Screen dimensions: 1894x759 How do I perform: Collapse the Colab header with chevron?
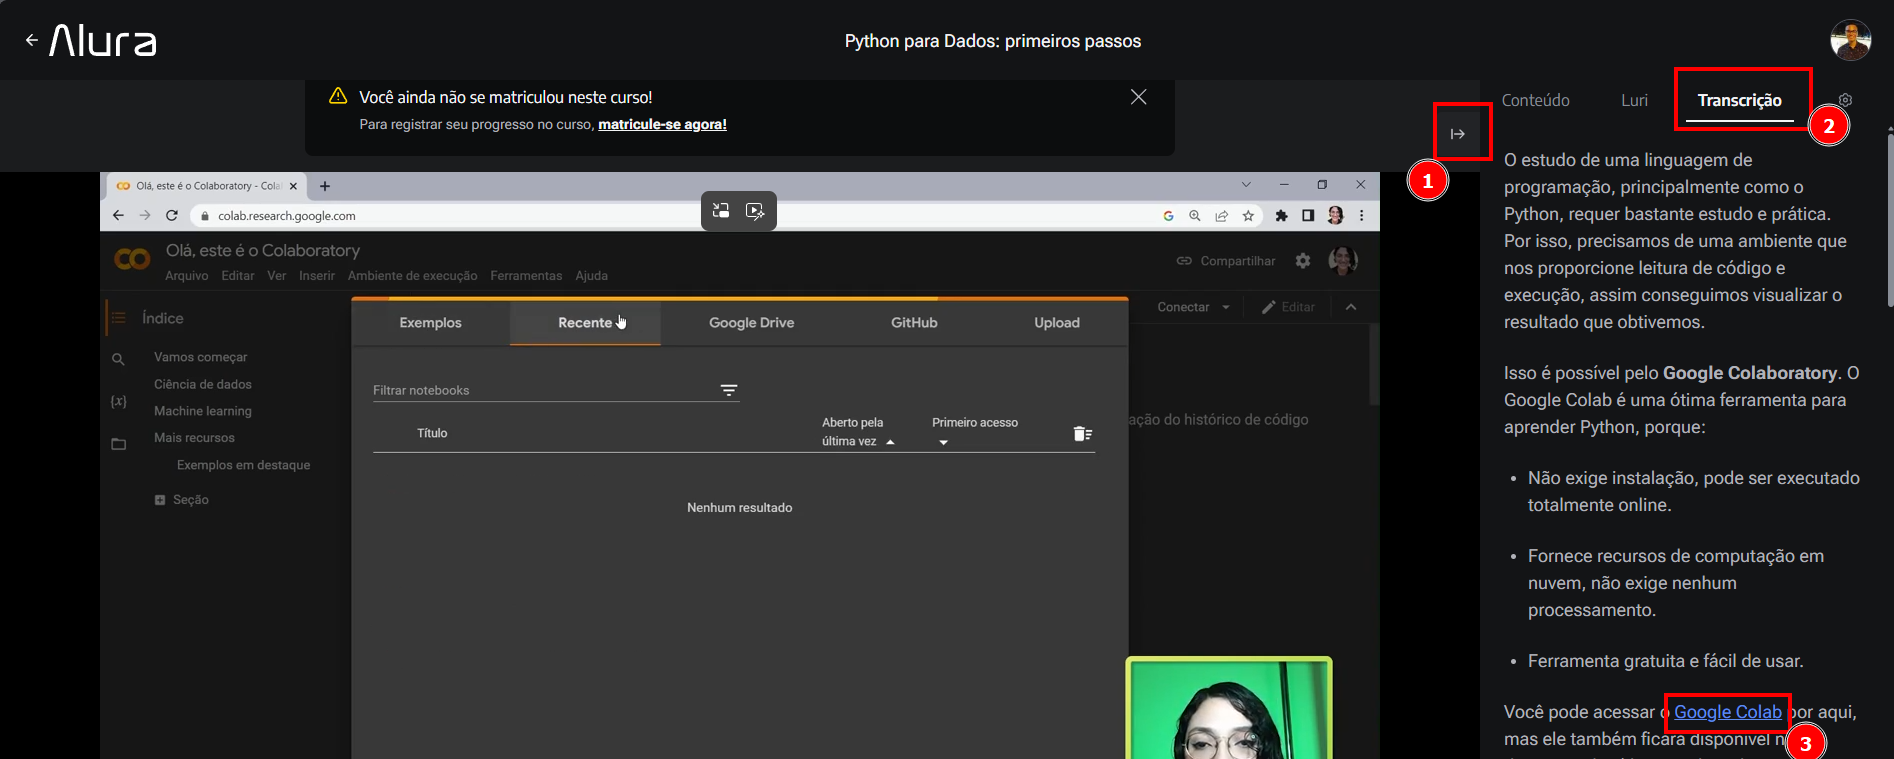[1351, 307]
